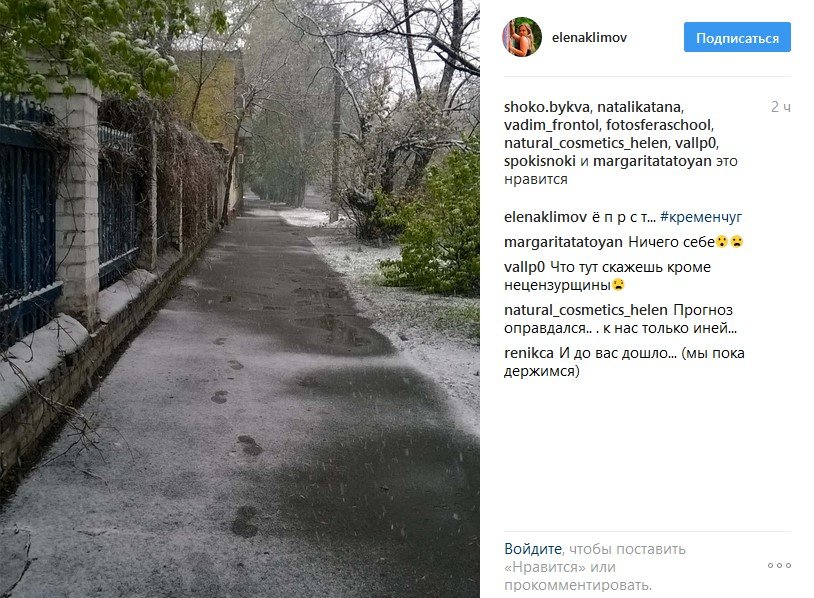This screenshot has height=598, width=814.
Task: Open natalikatana liker profile
Action: pyautogui.click(x=639, y=107)
